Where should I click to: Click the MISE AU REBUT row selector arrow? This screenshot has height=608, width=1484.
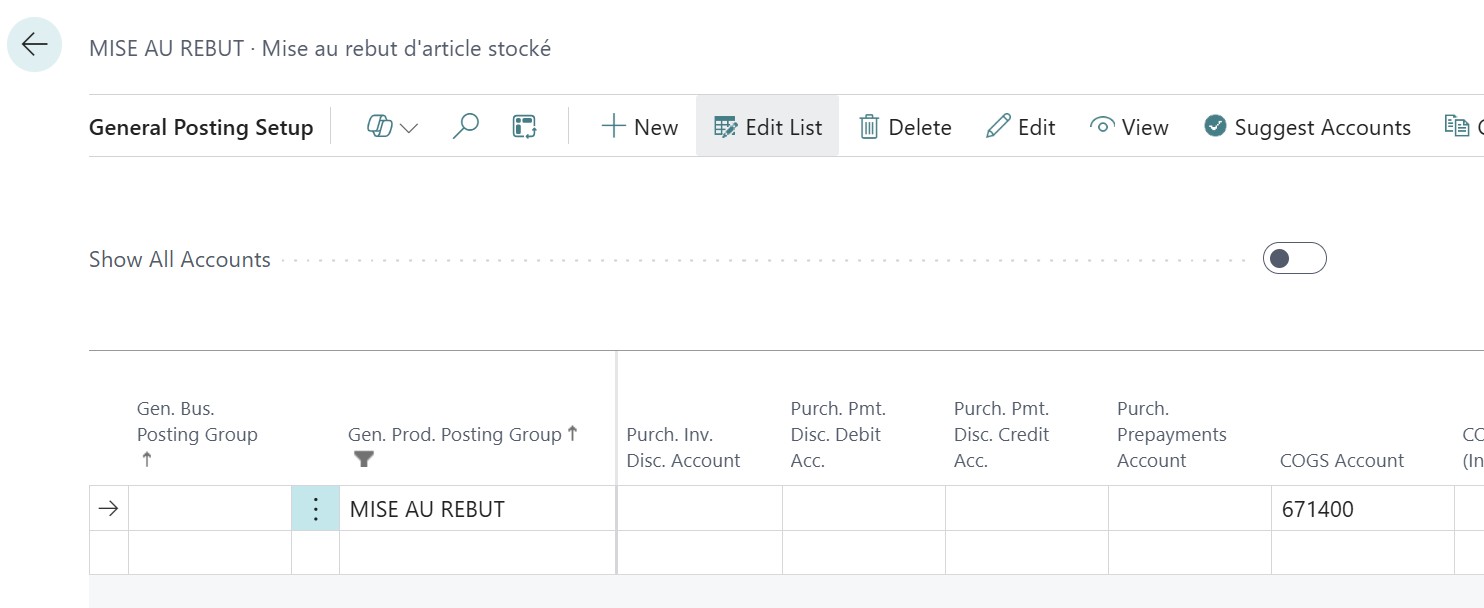coord(108,508)
